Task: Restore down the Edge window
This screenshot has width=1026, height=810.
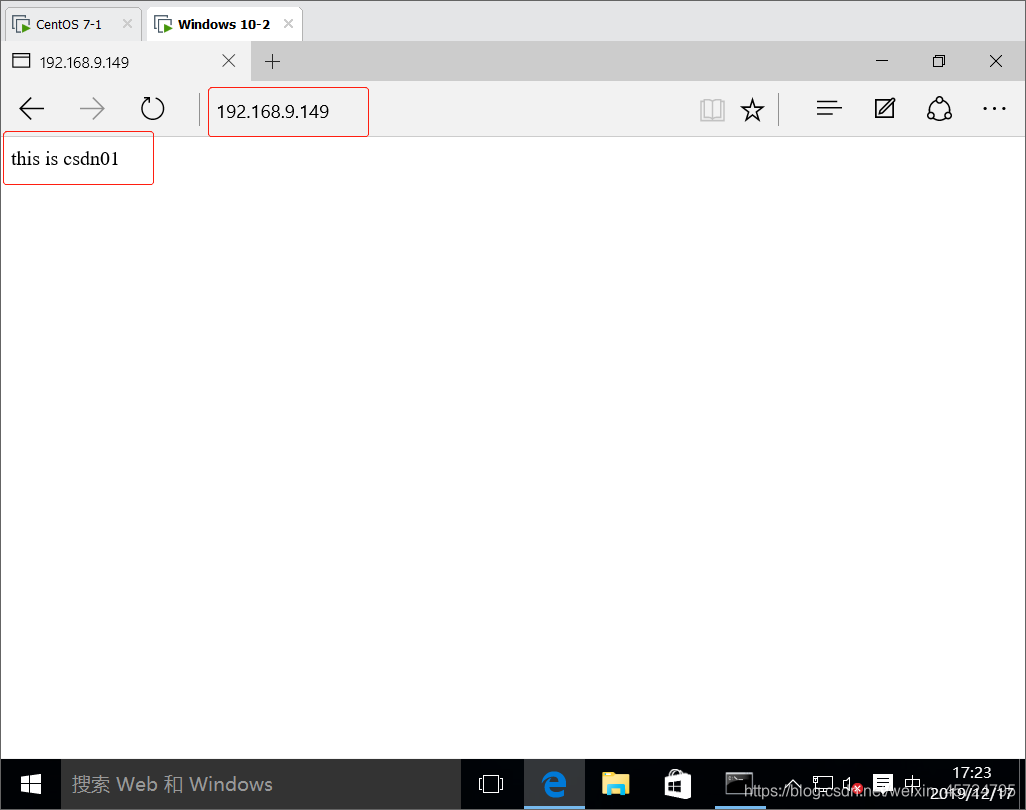Action: point(938,61)
